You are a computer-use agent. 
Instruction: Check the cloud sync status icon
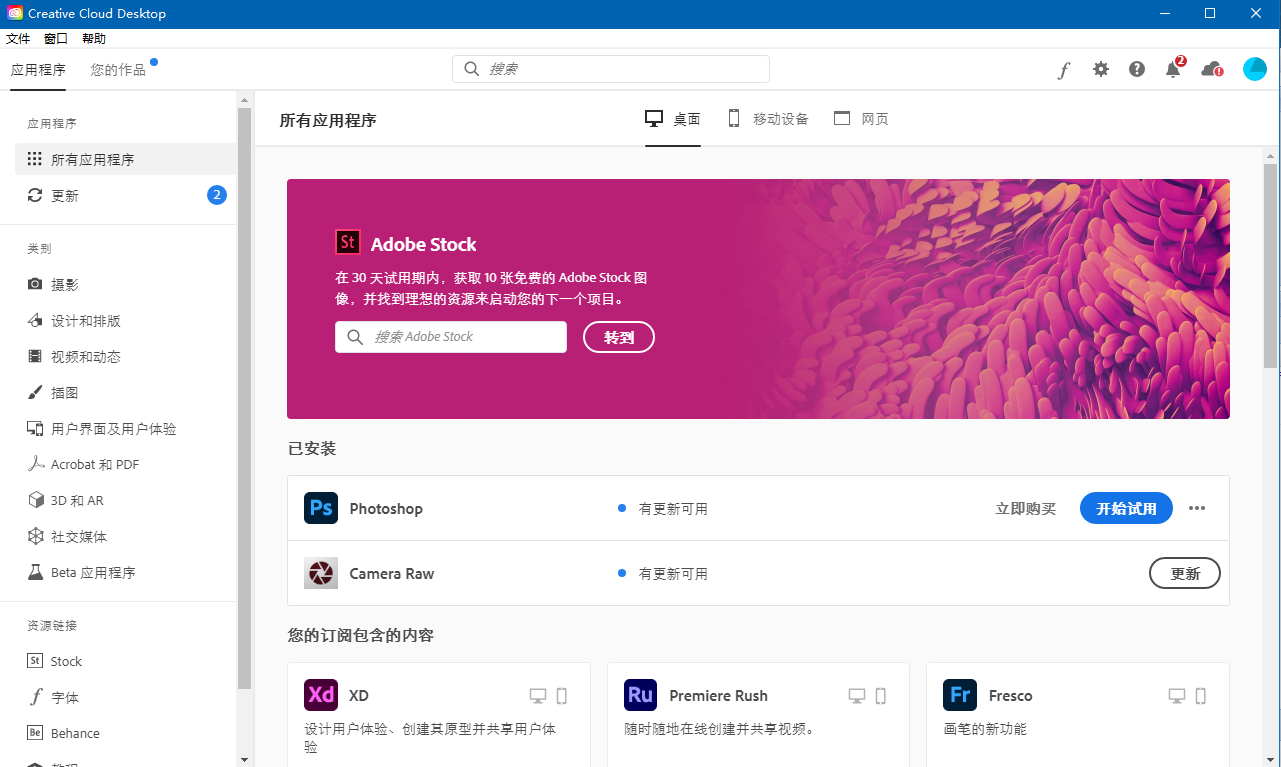1211,69
